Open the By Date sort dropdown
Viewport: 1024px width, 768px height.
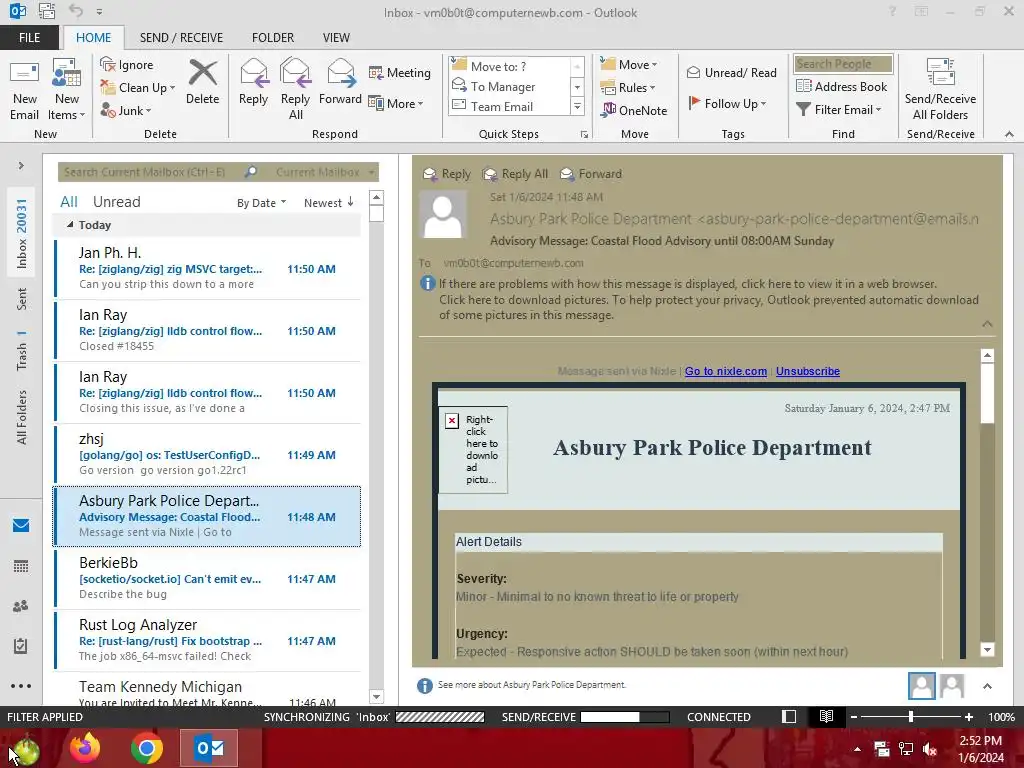click(x=261, y=203)
